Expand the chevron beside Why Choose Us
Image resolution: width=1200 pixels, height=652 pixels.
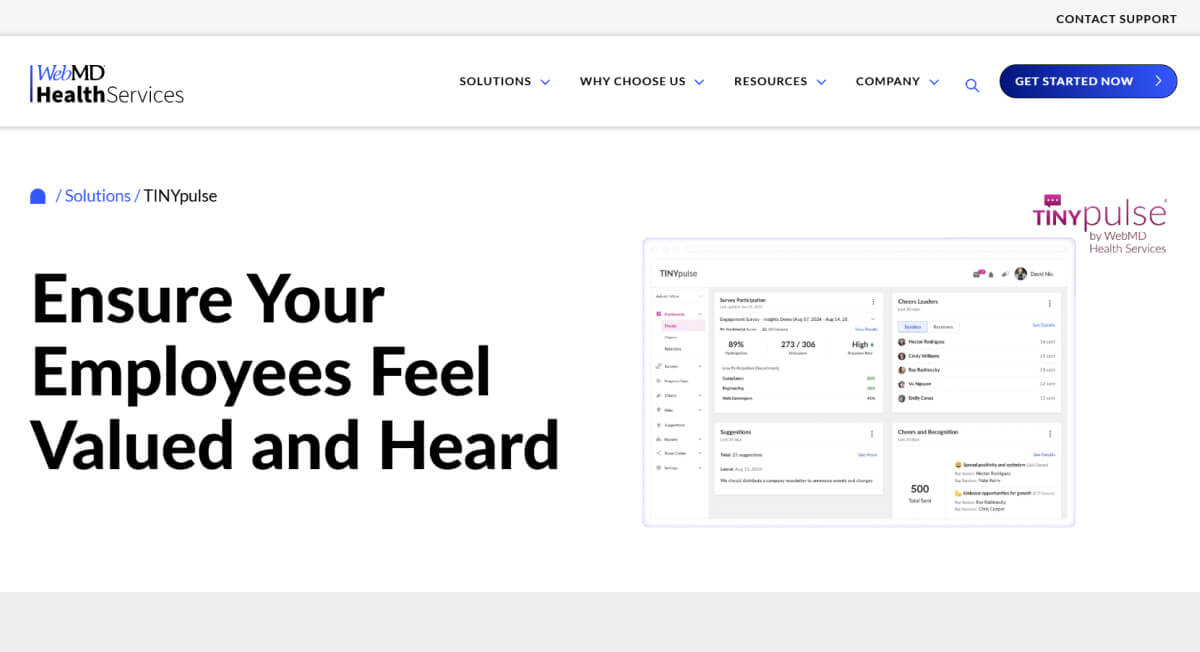tap(699, 82)
